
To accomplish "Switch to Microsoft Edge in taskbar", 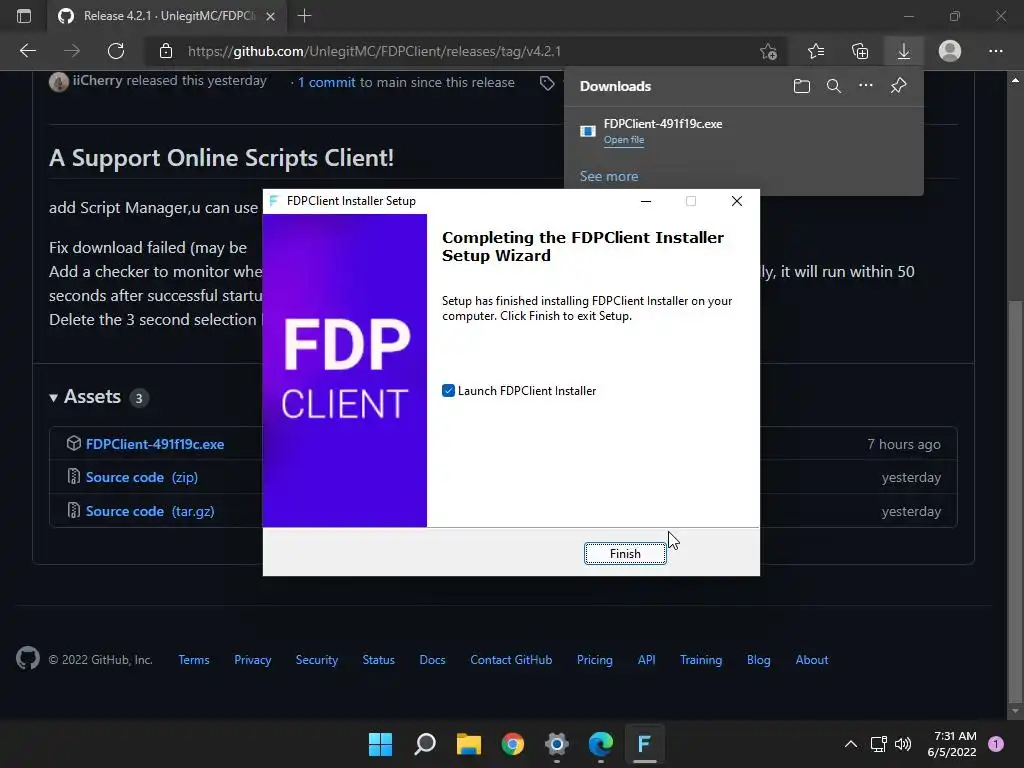I will pyautogui.click(x=600, y=744).
